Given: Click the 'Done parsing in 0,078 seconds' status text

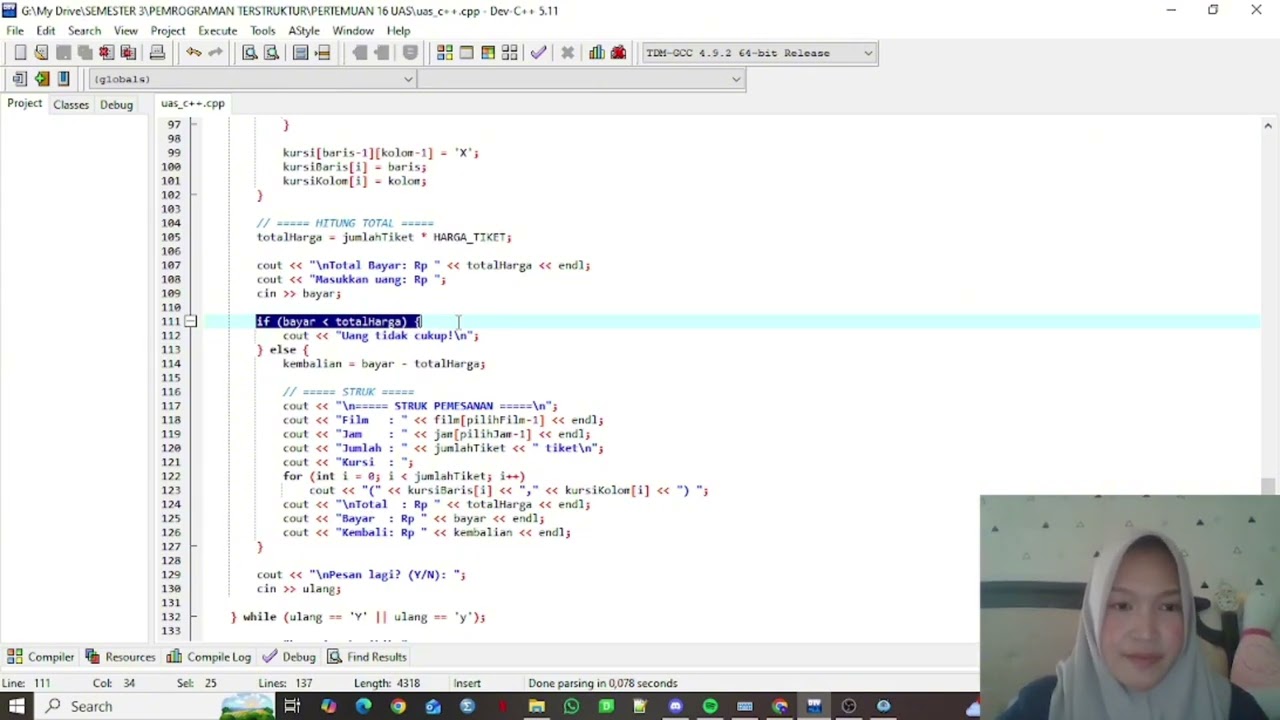Looking at the screenshot, I should click(603, 683).
